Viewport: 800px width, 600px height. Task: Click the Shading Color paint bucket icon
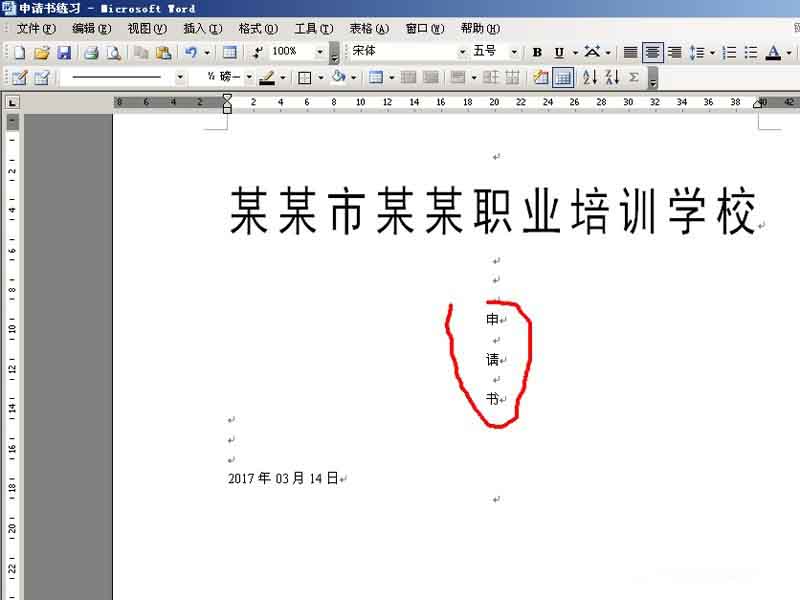pos(338,78)
